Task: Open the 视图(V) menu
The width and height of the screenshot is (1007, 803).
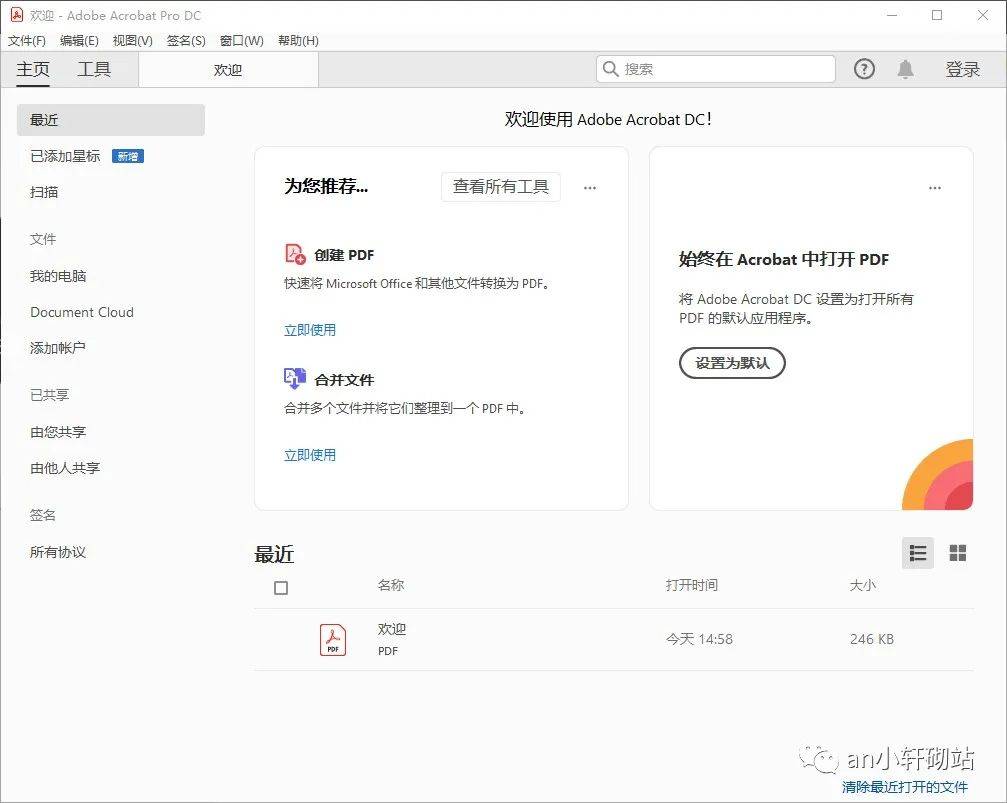Action: coord(132,41)
